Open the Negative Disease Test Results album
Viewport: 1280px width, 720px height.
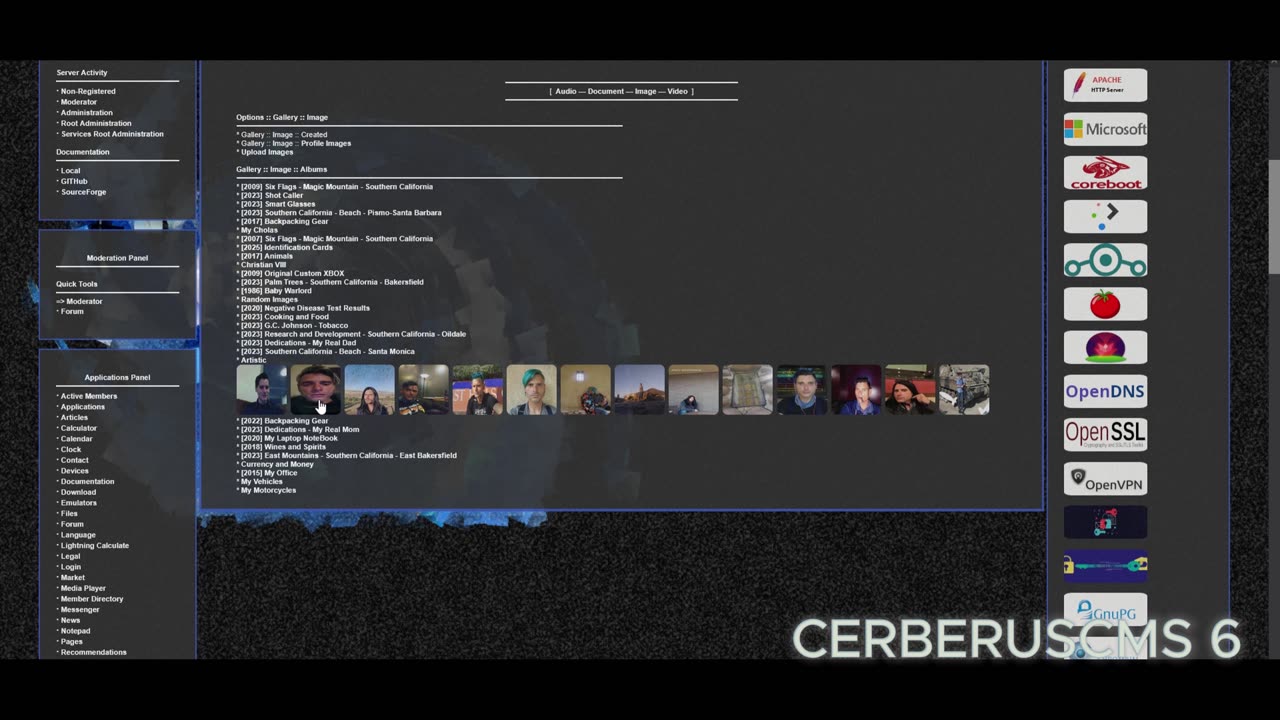(x=305, y=308)
